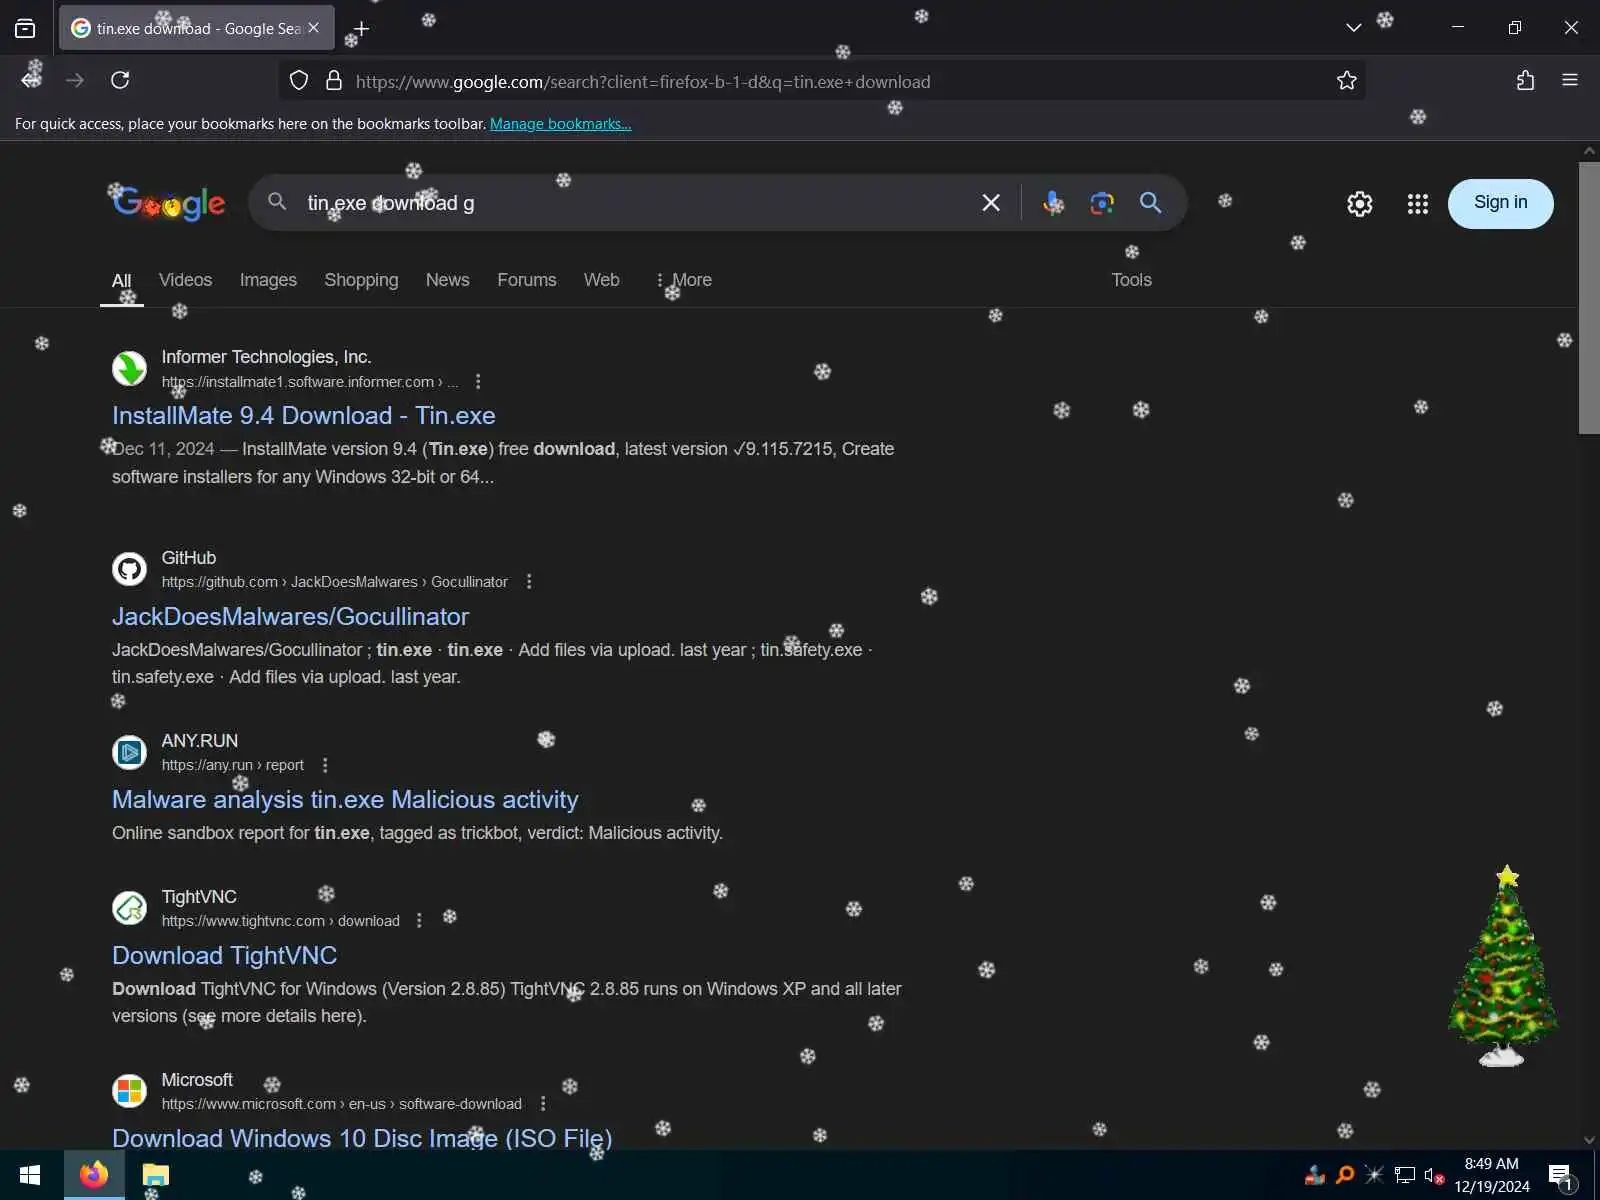
Task: Open About-this-result menu for GitHub result
Action: (x=529, y=582)
